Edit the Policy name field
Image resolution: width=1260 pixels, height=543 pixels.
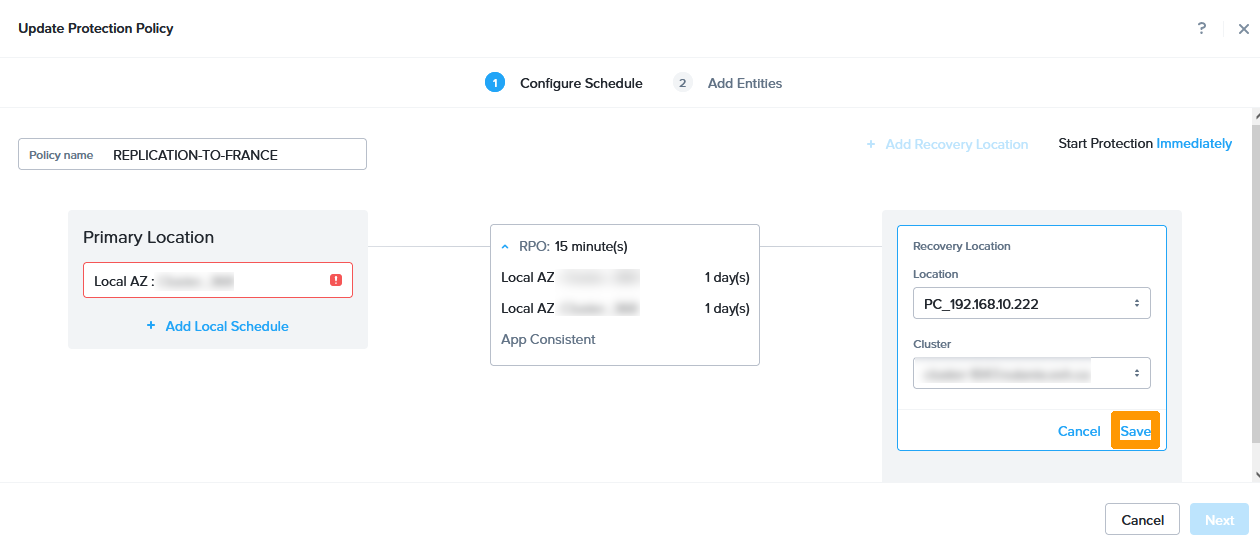pyautogui.click(x=235, y=155)
